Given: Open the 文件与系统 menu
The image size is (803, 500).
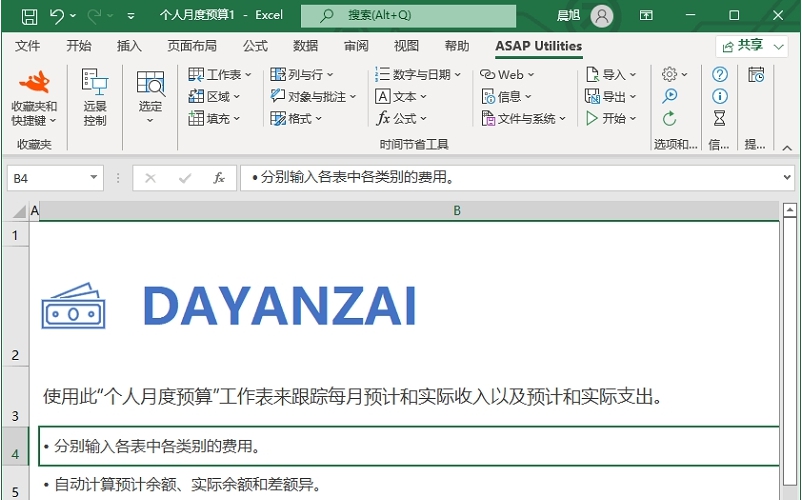Looking at the screenshot, I should [524, 118].
